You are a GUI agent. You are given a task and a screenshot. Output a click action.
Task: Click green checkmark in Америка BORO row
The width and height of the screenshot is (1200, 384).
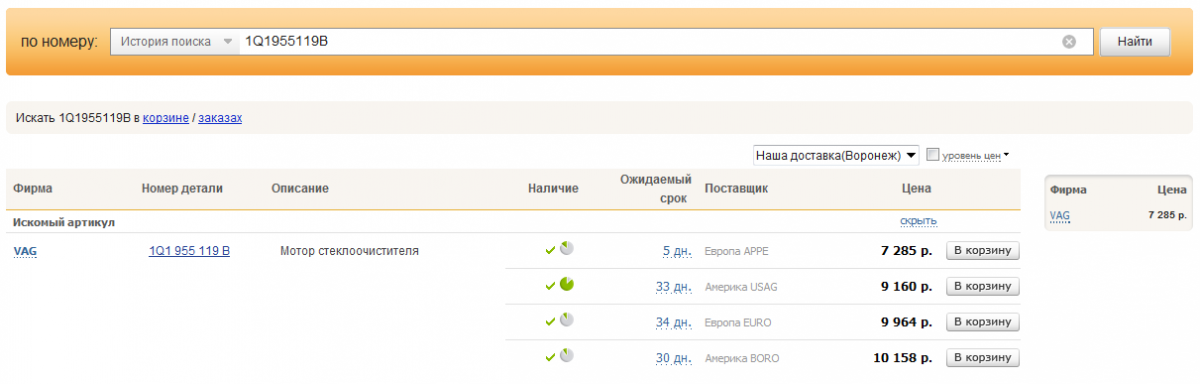click(550, 358)
